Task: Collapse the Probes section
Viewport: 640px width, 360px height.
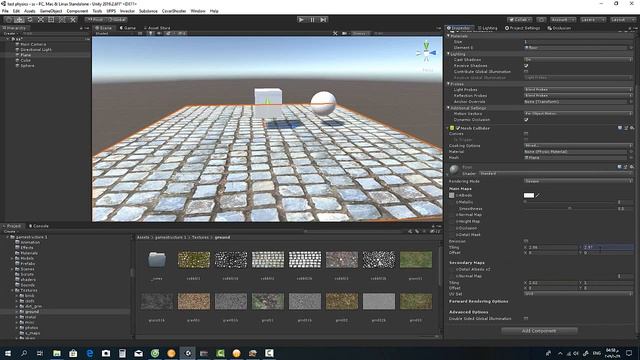Action: tap(449, 84)
